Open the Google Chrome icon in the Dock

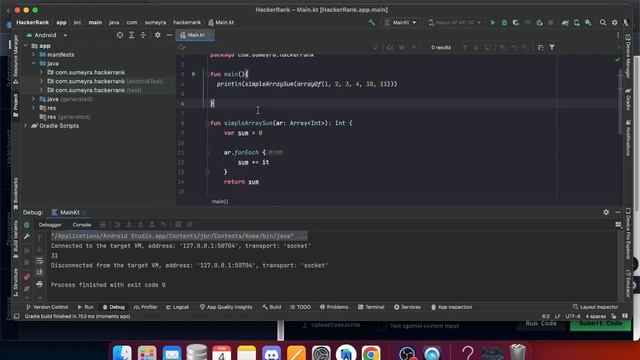click(x=371, y=353)
